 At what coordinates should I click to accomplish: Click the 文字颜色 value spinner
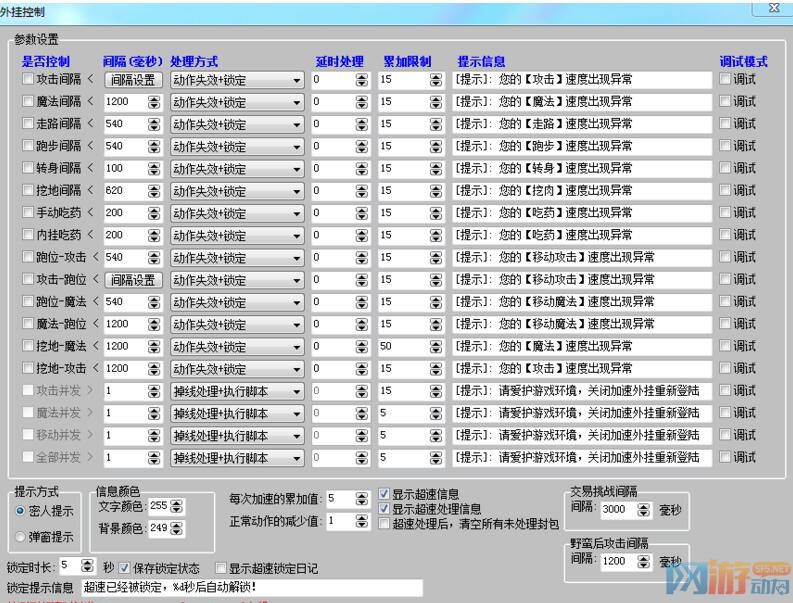(176, 506)
